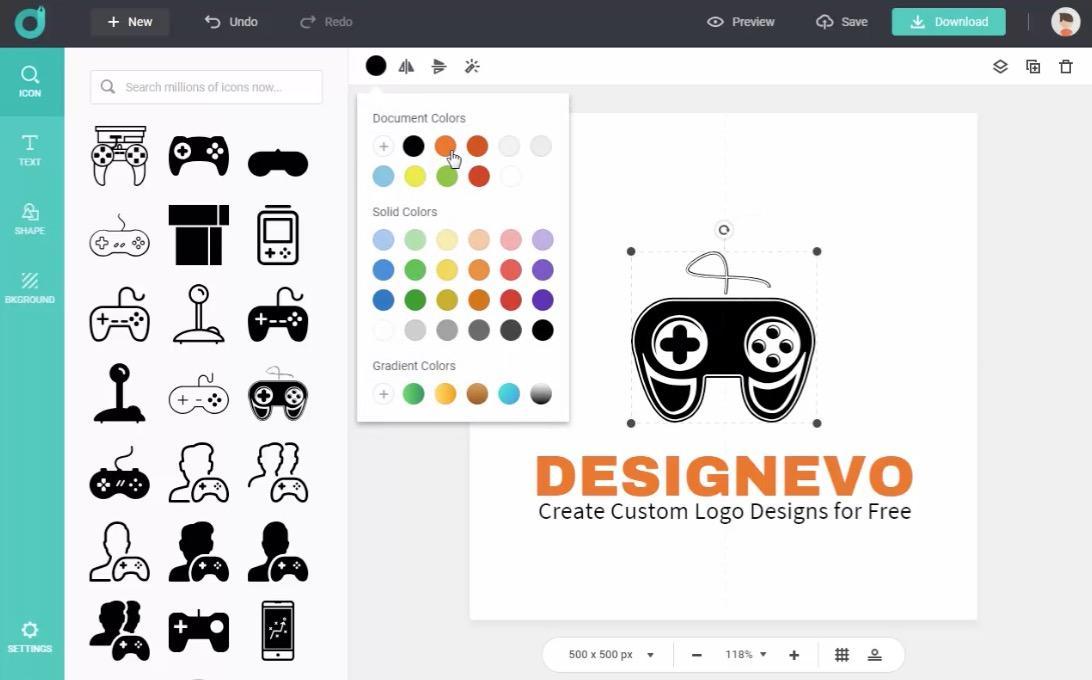This screenshot has height=680, width=1092.
Task: Open the Text panel in the sidebar
Action: click(x=30, y=150)
